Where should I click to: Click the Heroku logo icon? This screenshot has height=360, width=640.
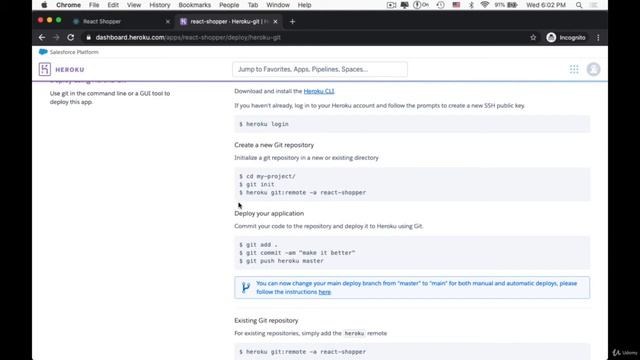[45, 69]
